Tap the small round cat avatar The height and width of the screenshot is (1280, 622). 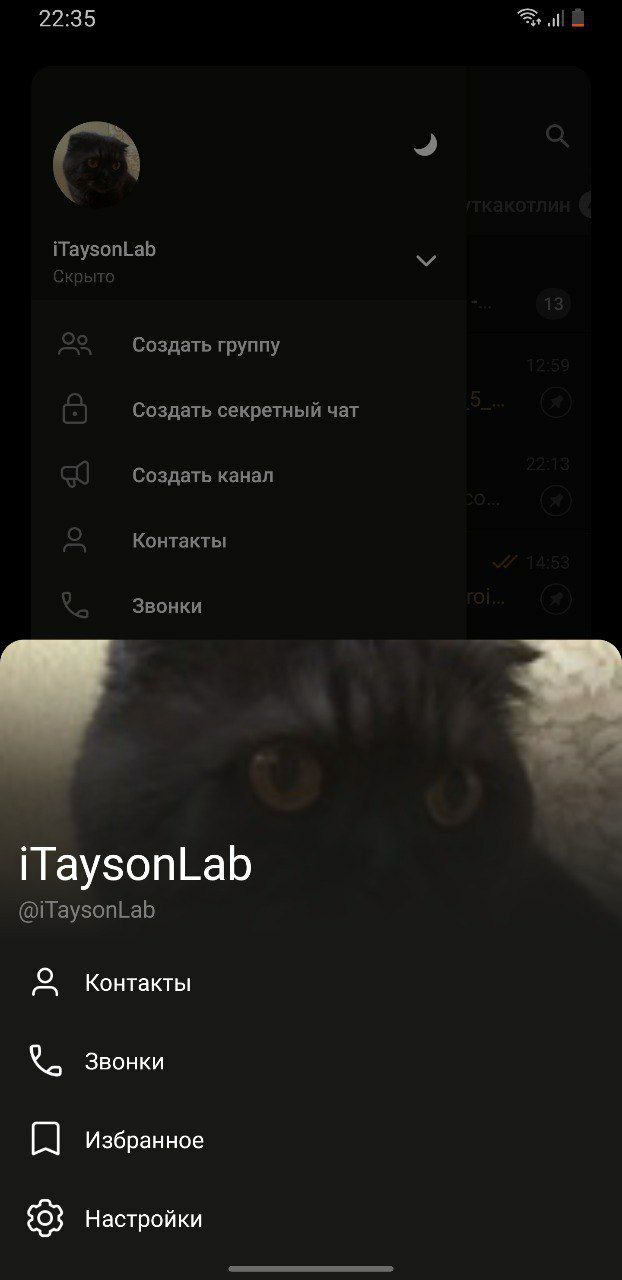tap(96, 166)
